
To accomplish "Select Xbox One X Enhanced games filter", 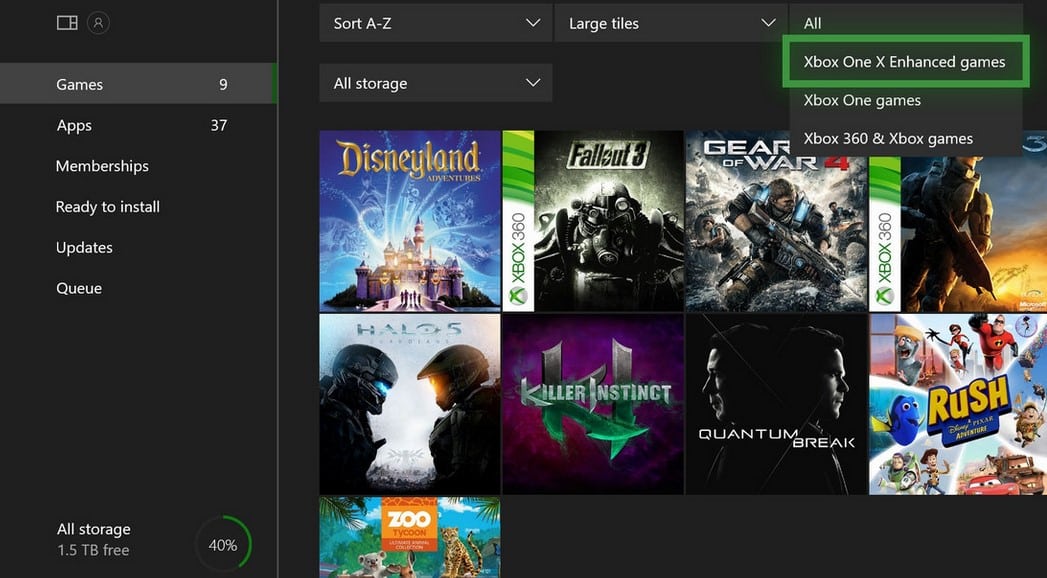I will pyautogui.click(x=905, y=61).
